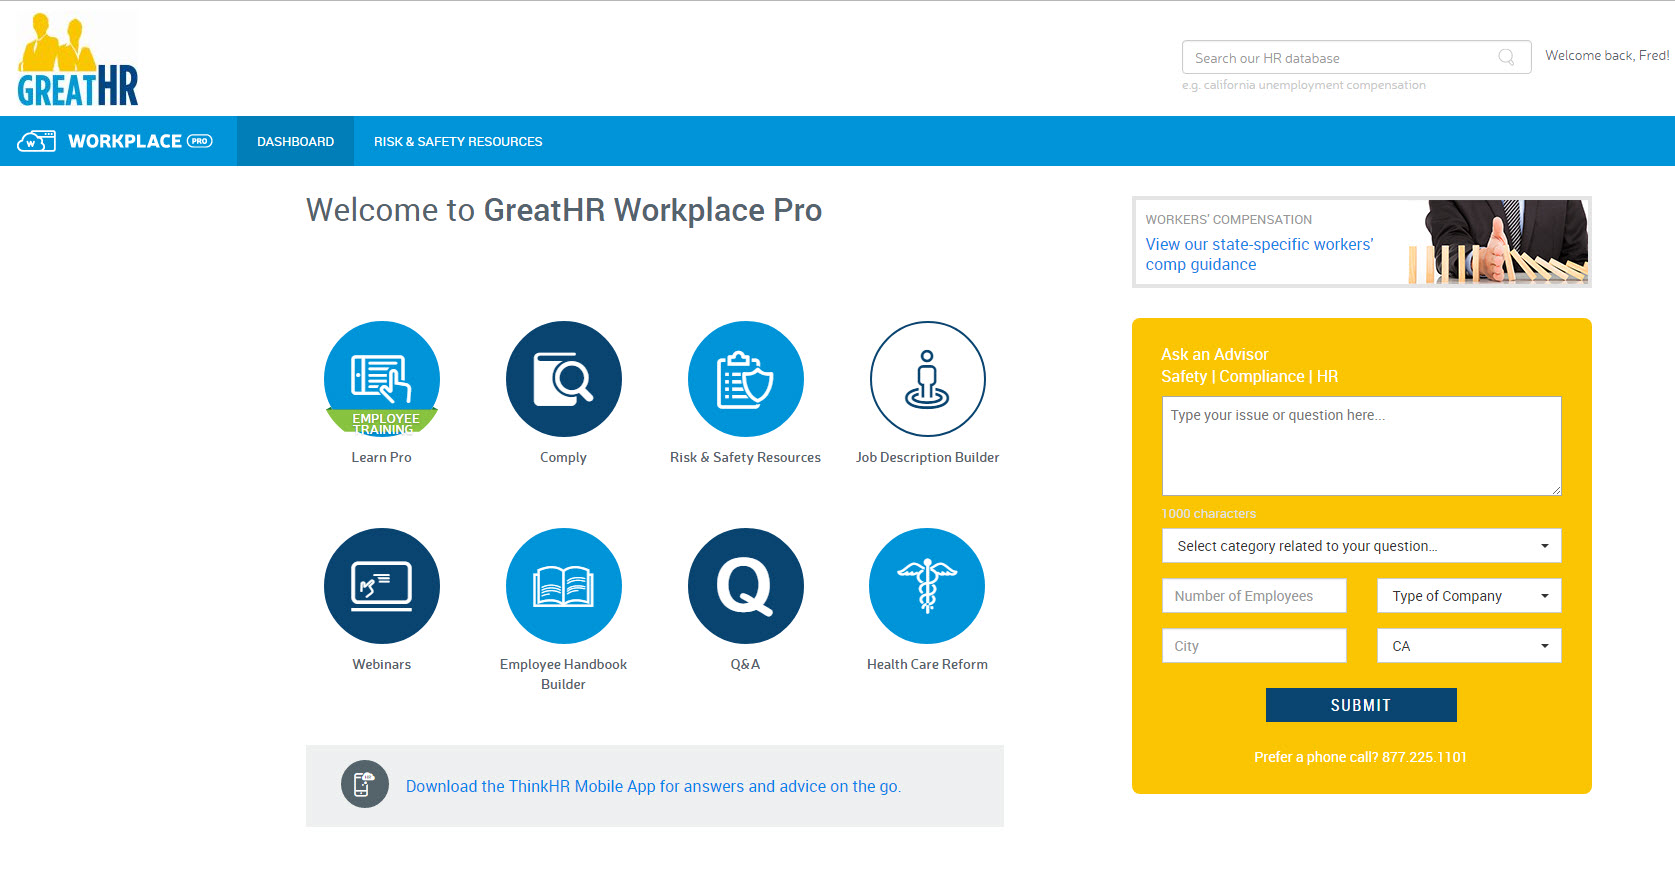Click Risk & Safety Resources label under icon
1675x875 pixels.
click(x=746, y=457)
